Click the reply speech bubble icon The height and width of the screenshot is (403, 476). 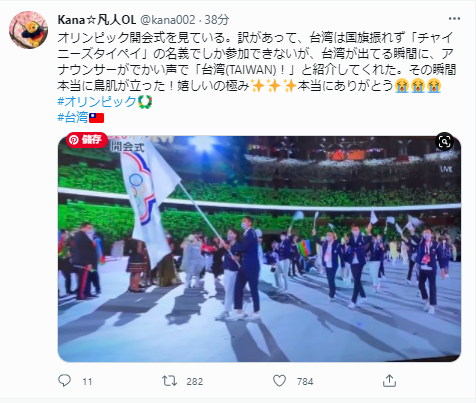click(64, 380)
